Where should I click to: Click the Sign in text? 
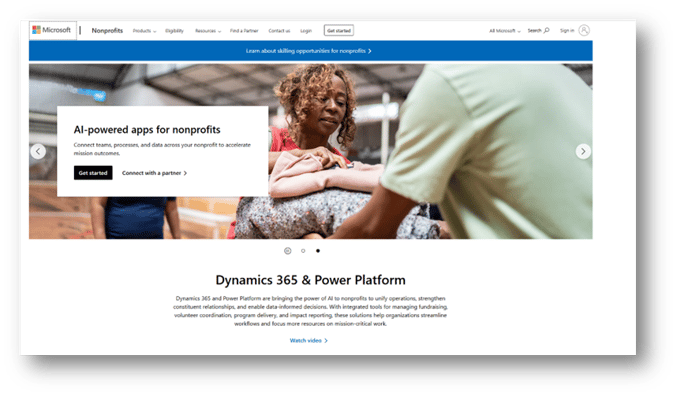coord(567,31)
